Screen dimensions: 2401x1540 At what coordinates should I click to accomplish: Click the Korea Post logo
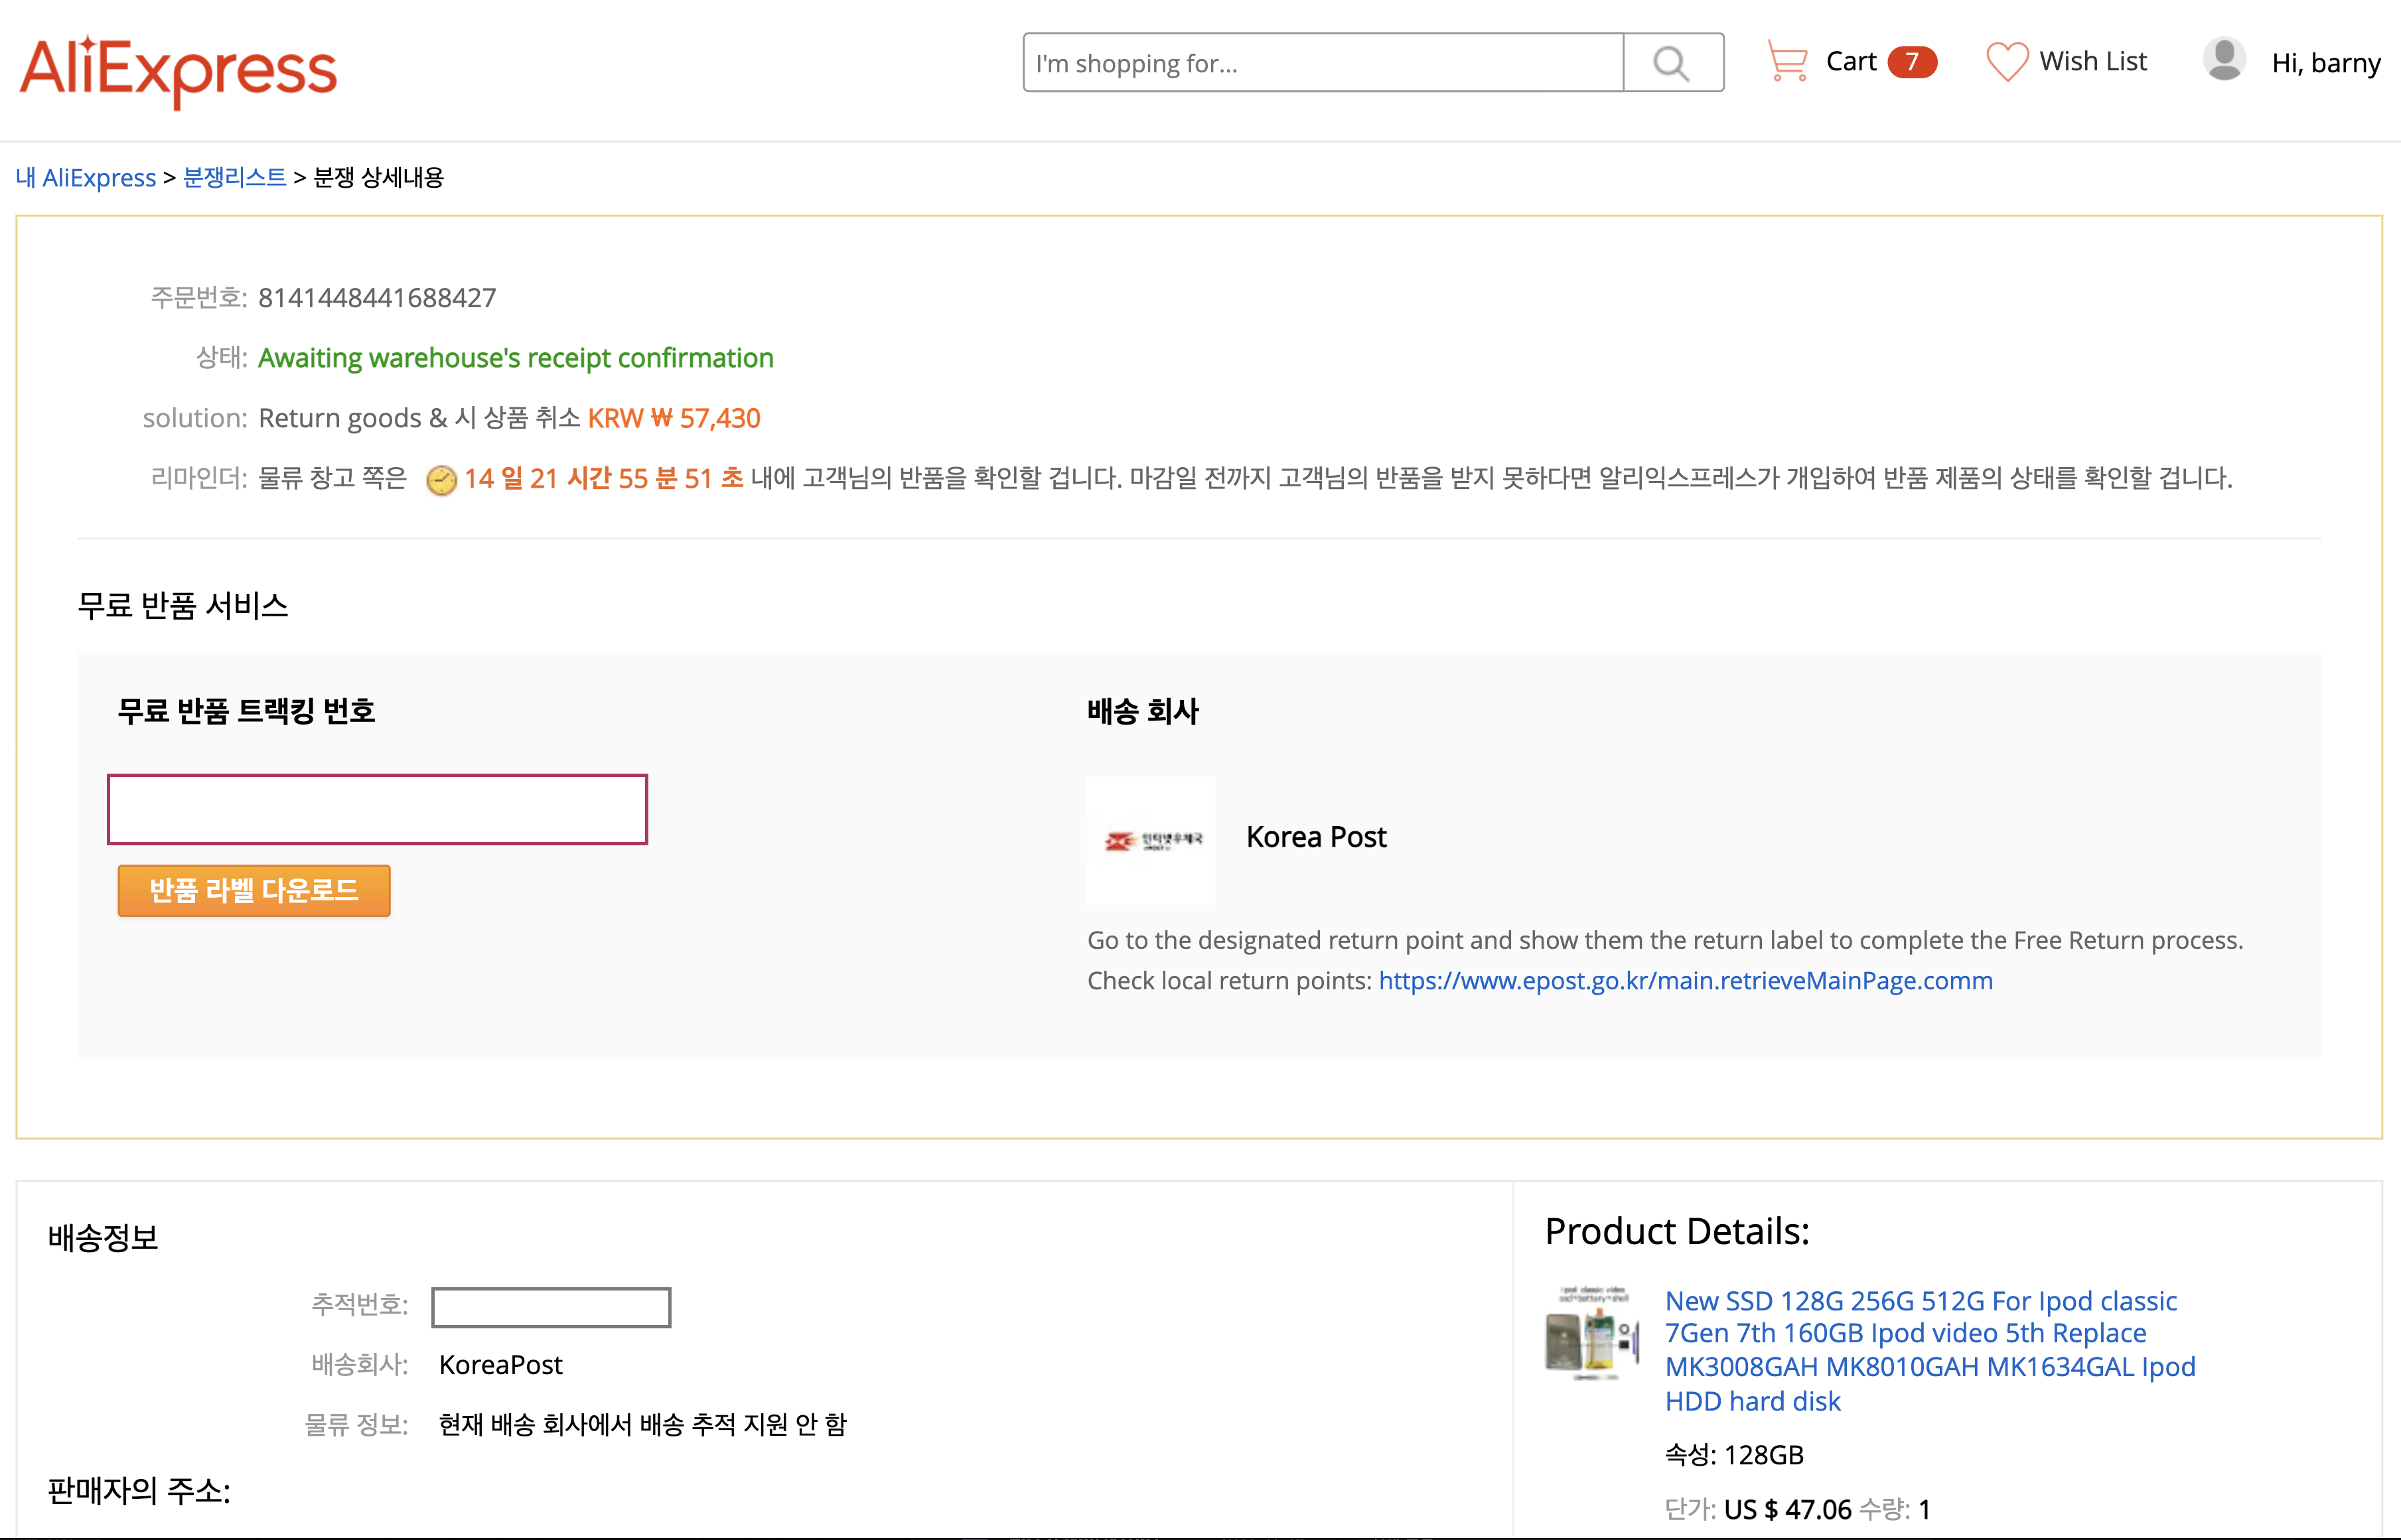pyautogui.click(x=1151, y=840)
